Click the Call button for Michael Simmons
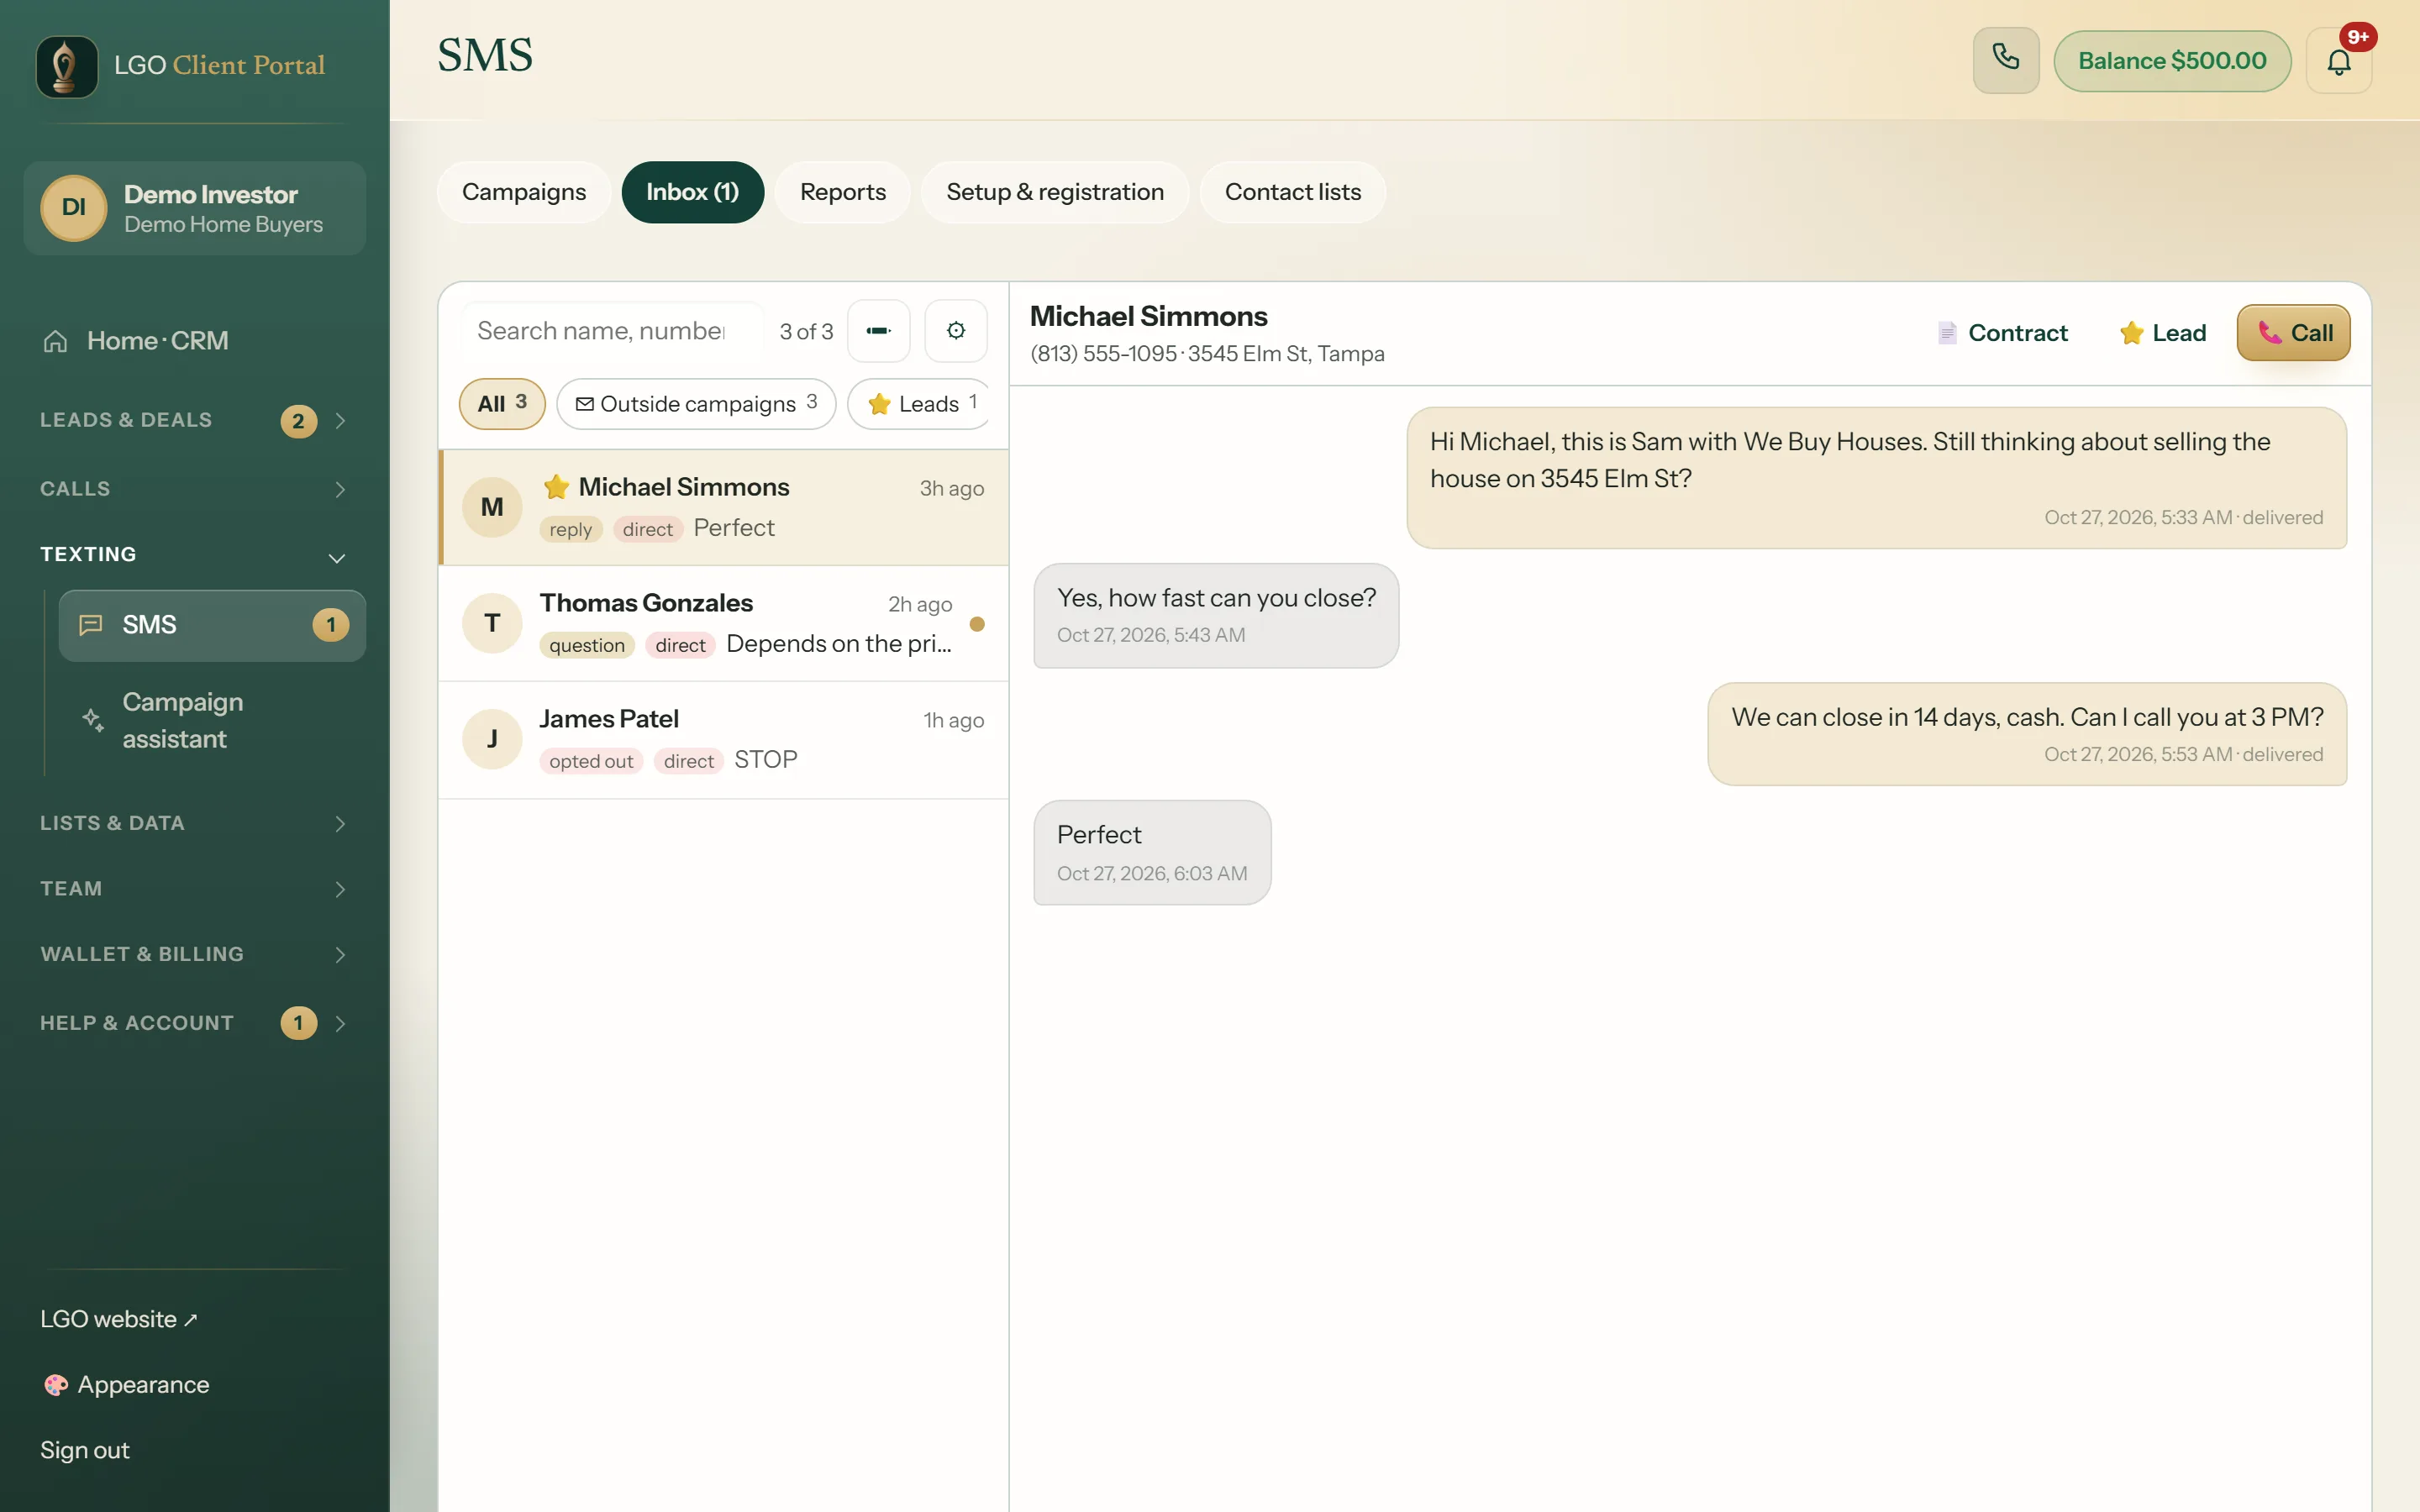 pyautogui.click(x=2293, y=333)
